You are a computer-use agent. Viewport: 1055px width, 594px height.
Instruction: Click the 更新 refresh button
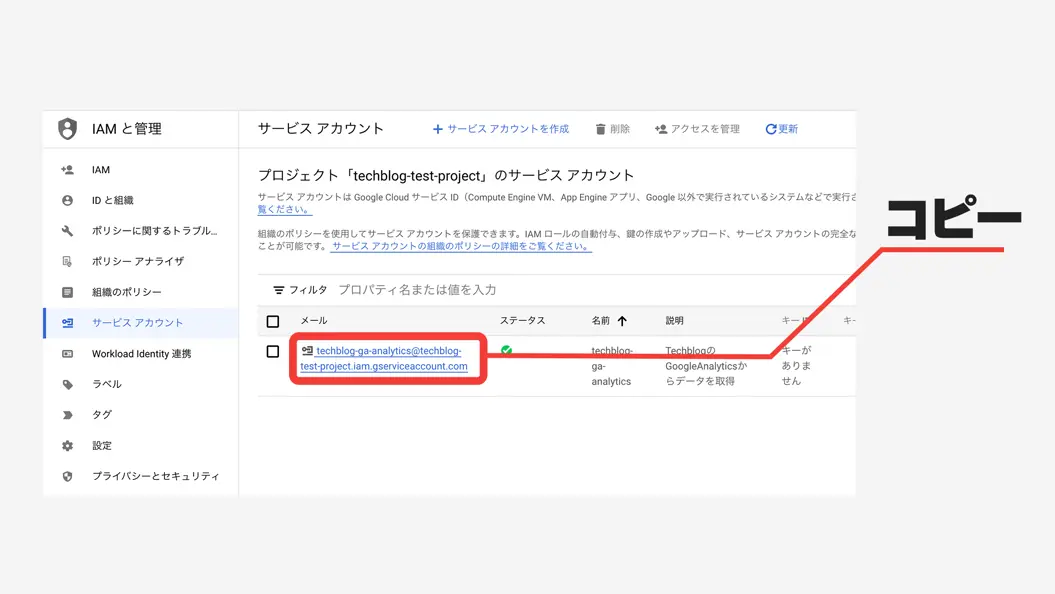781,129
